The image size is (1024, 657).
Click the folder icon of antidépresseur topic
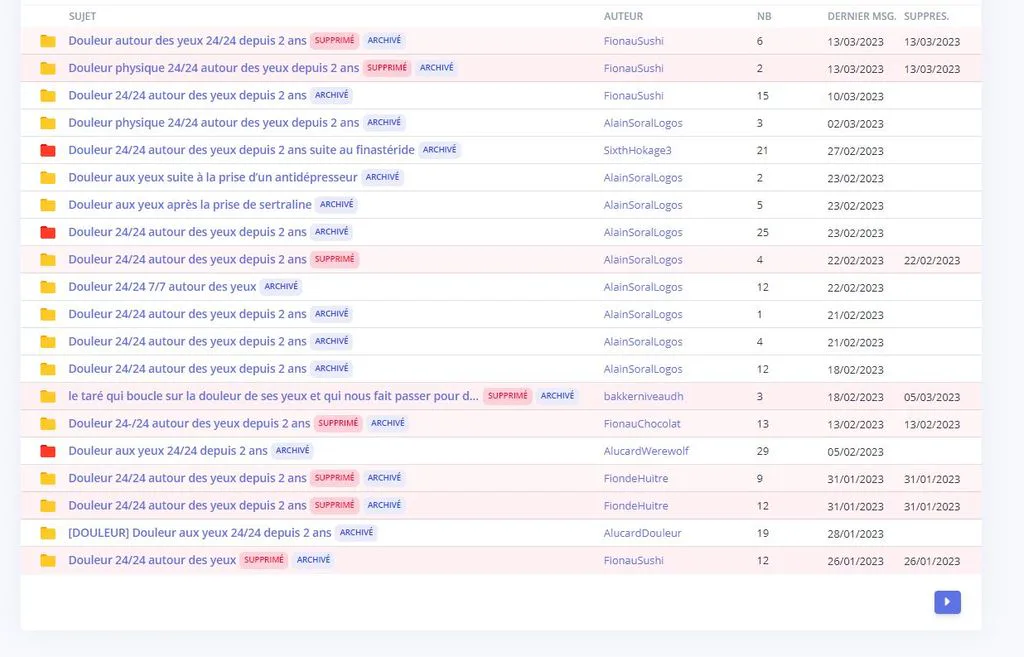[48, 178]
